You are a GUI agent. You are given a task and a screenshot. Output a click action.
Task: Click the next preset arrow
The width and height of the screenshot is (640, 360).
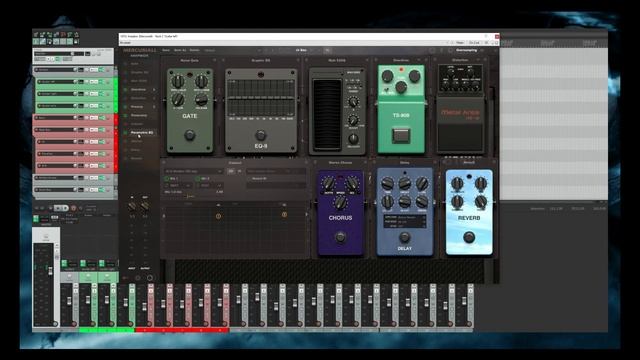[x=274, y=50]
